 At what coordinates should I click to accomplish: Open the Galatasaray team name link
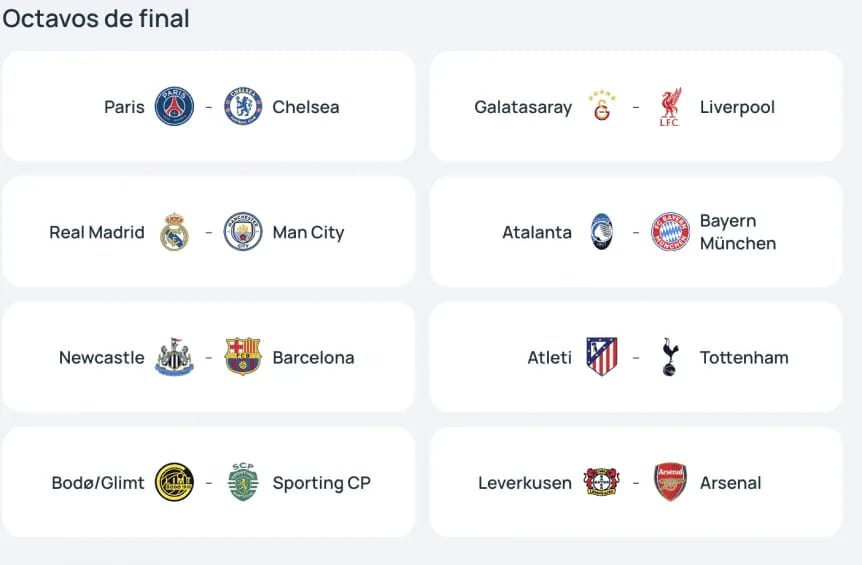tap(523, 107)
